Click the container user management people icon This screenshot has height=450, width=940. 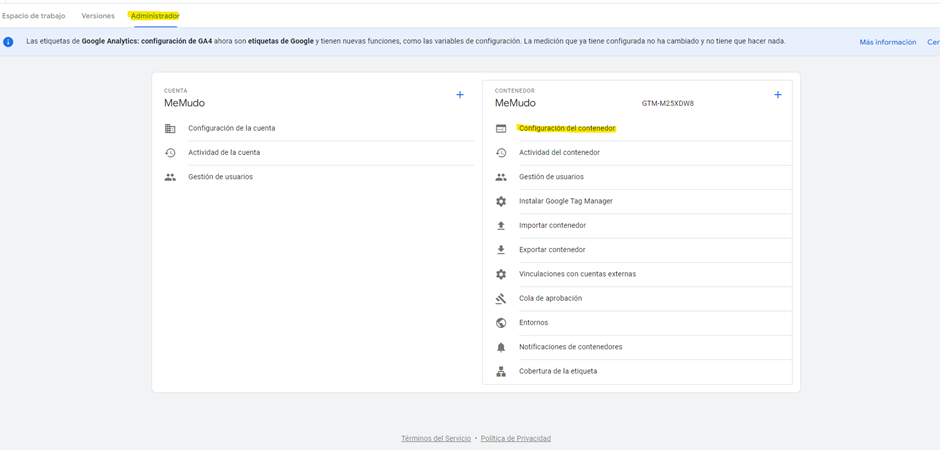(501, 177)
